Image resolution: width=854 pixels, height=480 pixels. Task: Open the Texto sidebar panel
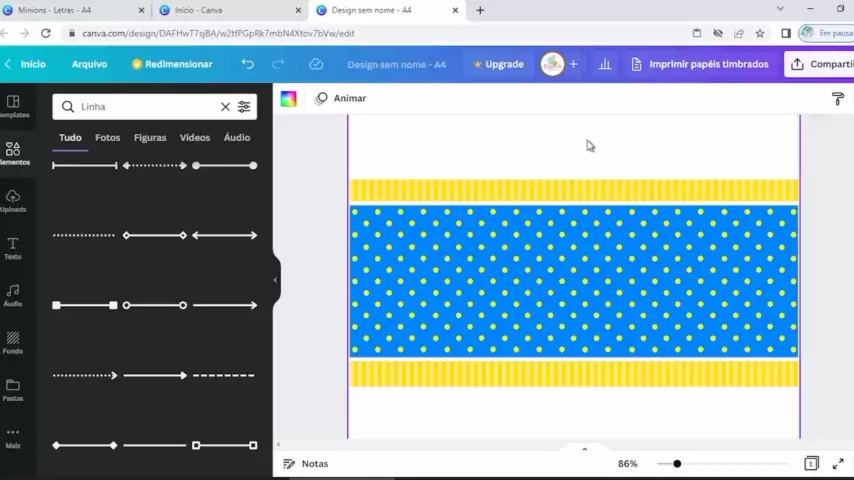13,248
